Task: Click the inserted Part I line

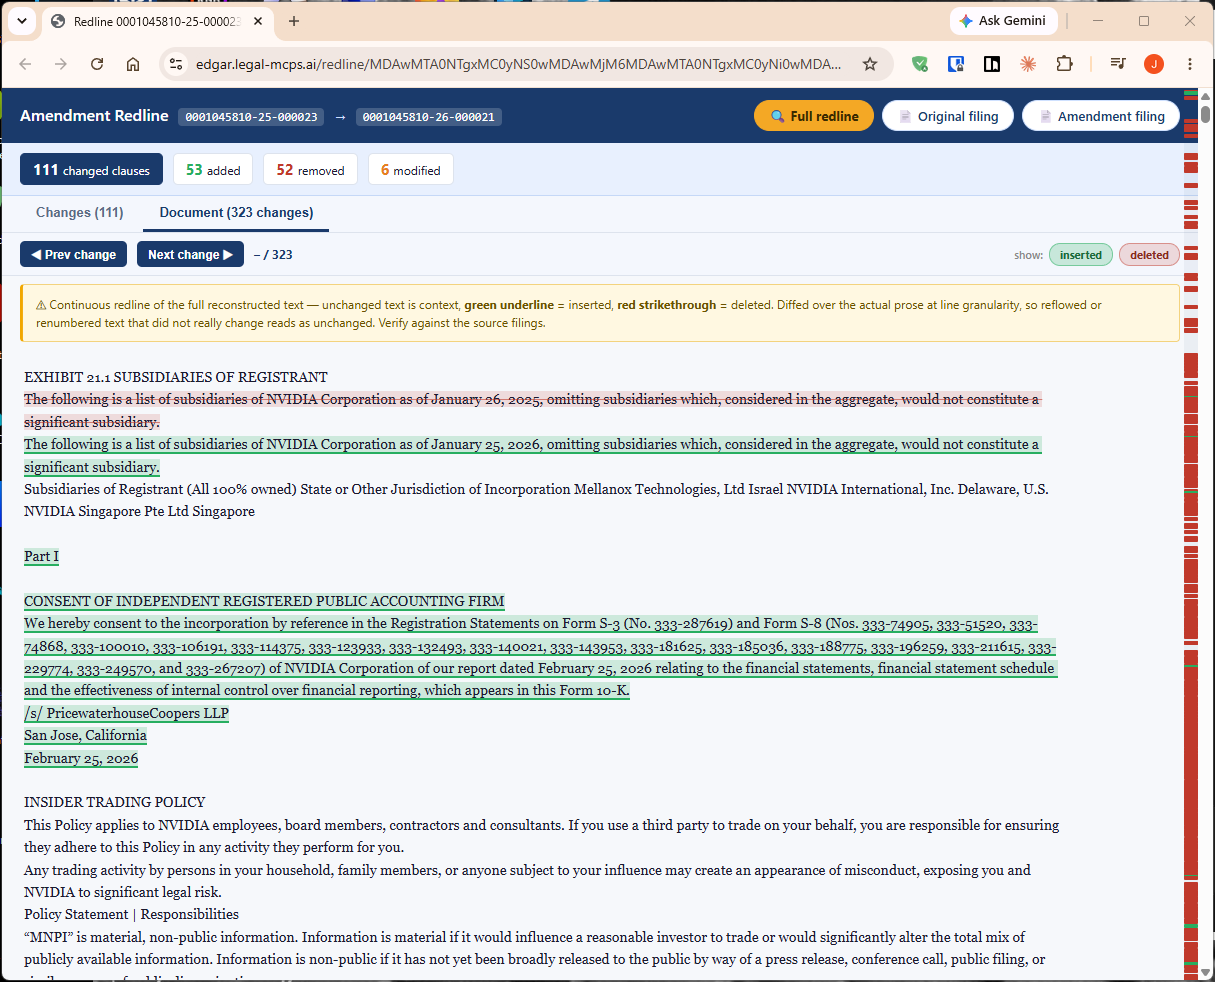Action: 41,556
